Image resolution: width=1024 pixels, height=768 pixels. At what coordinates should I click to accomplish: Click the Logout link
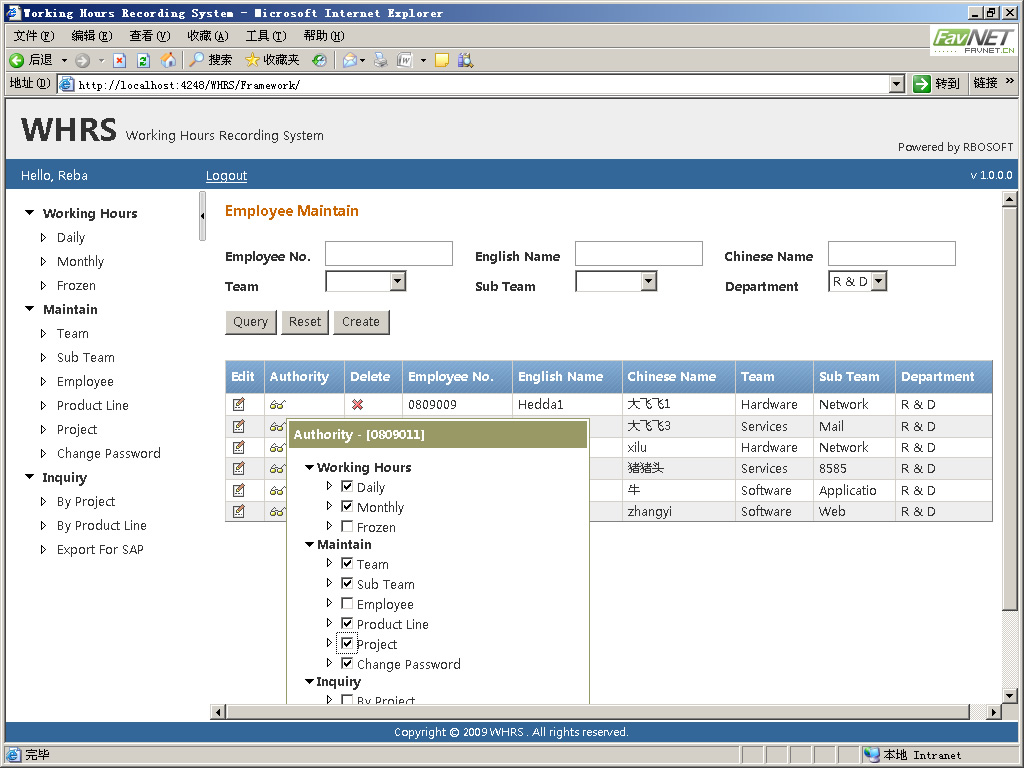[x=227, y=176]
